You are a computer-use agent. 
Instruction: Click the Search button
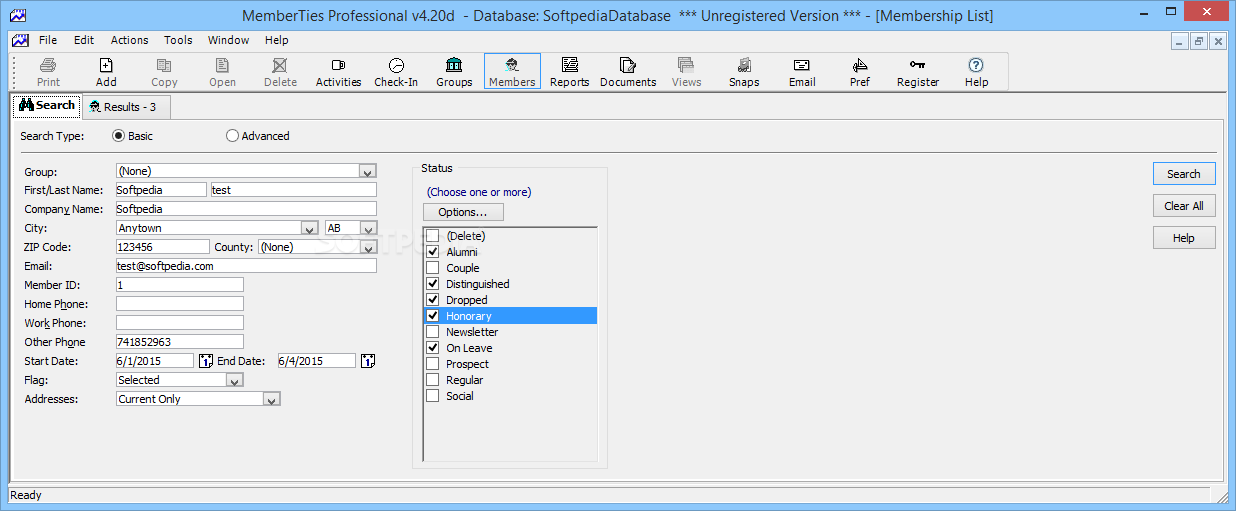coord(1184,174)
